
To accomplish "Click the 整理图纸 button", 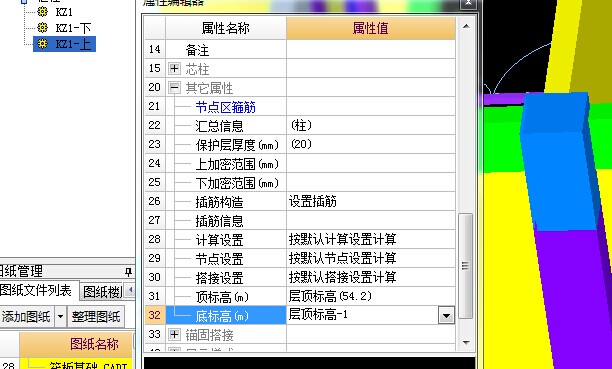I will (x=96, y=317).
